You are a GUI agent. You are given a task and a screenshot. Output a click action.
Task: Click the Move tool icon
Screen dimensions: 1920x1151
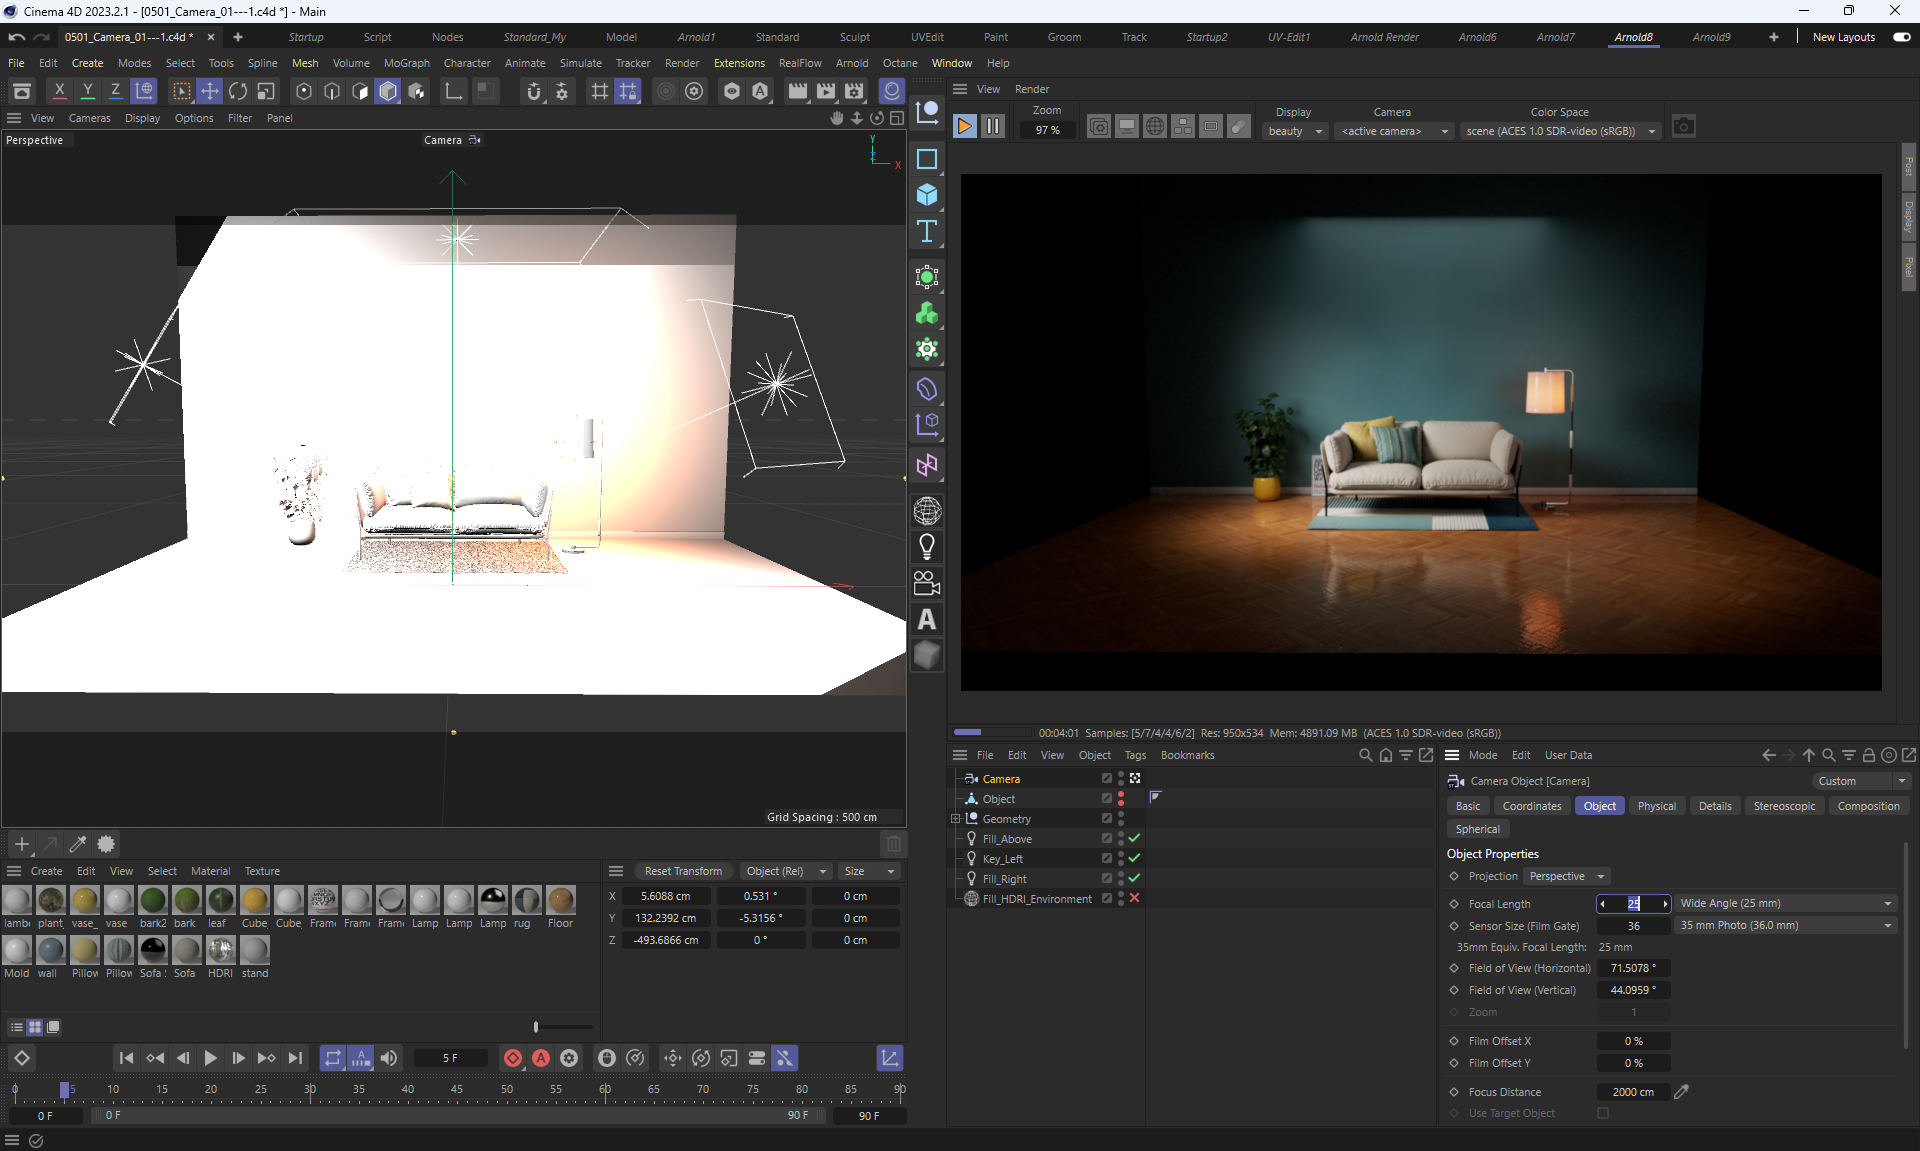[210, 92]
